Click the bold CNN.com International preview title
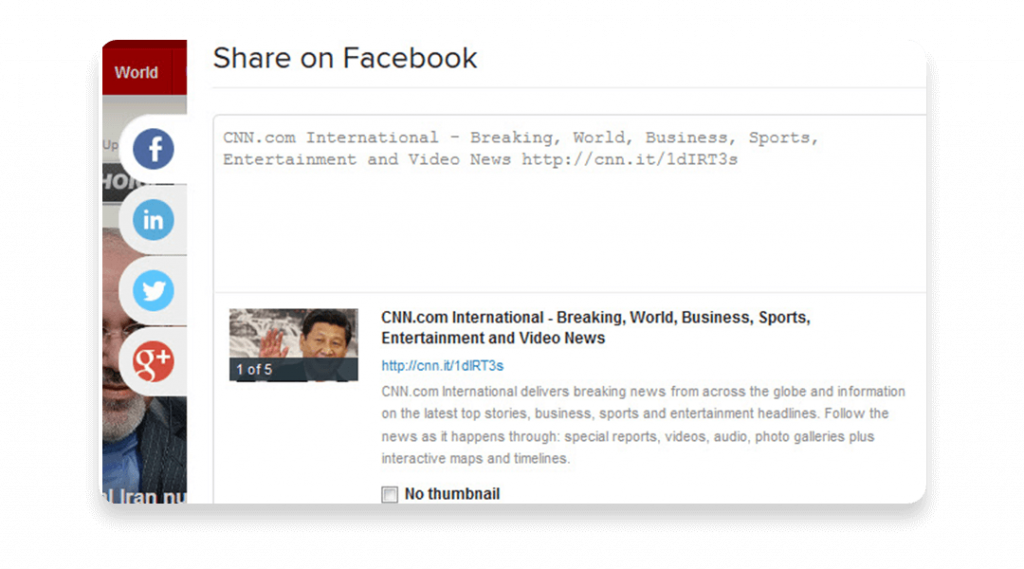1024x569 pixels. pyautogui.click(x=595, y=327)
